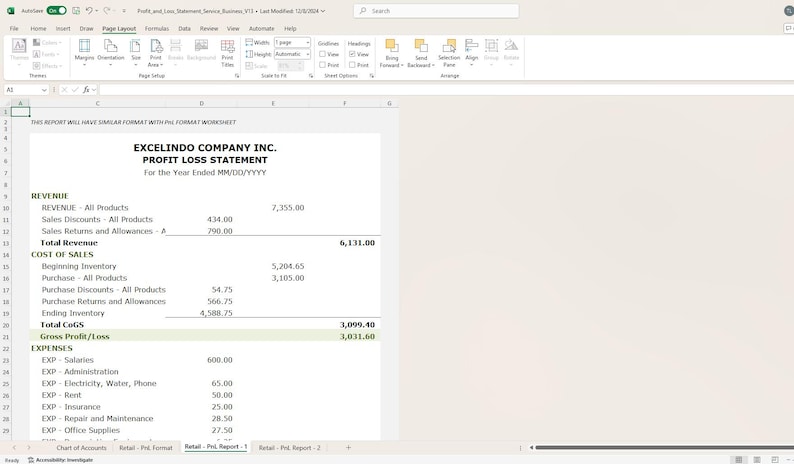Open the File menu
Viewport: 794px width, 464px height.
[x=14, y=29]
